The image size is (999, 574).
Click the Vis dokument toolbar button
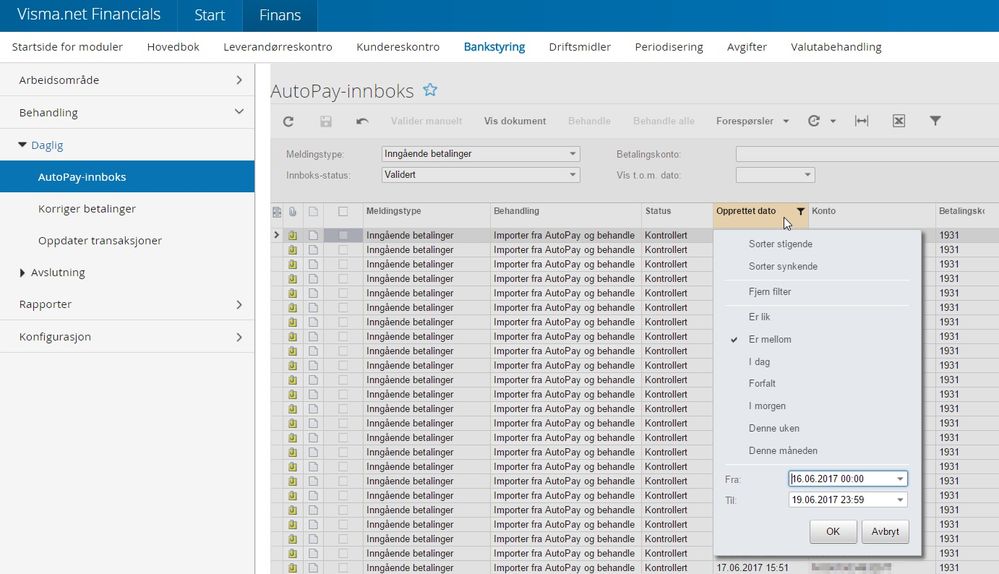pos(515,121)
